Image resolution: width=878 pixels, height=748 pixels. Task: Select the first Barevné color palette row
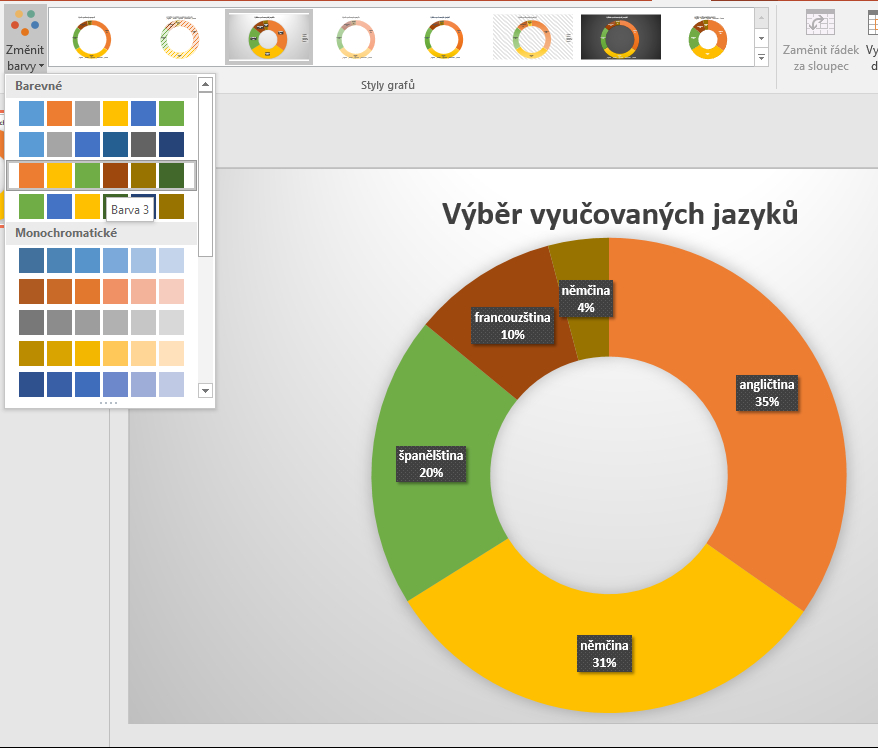[x=101, y=113]
